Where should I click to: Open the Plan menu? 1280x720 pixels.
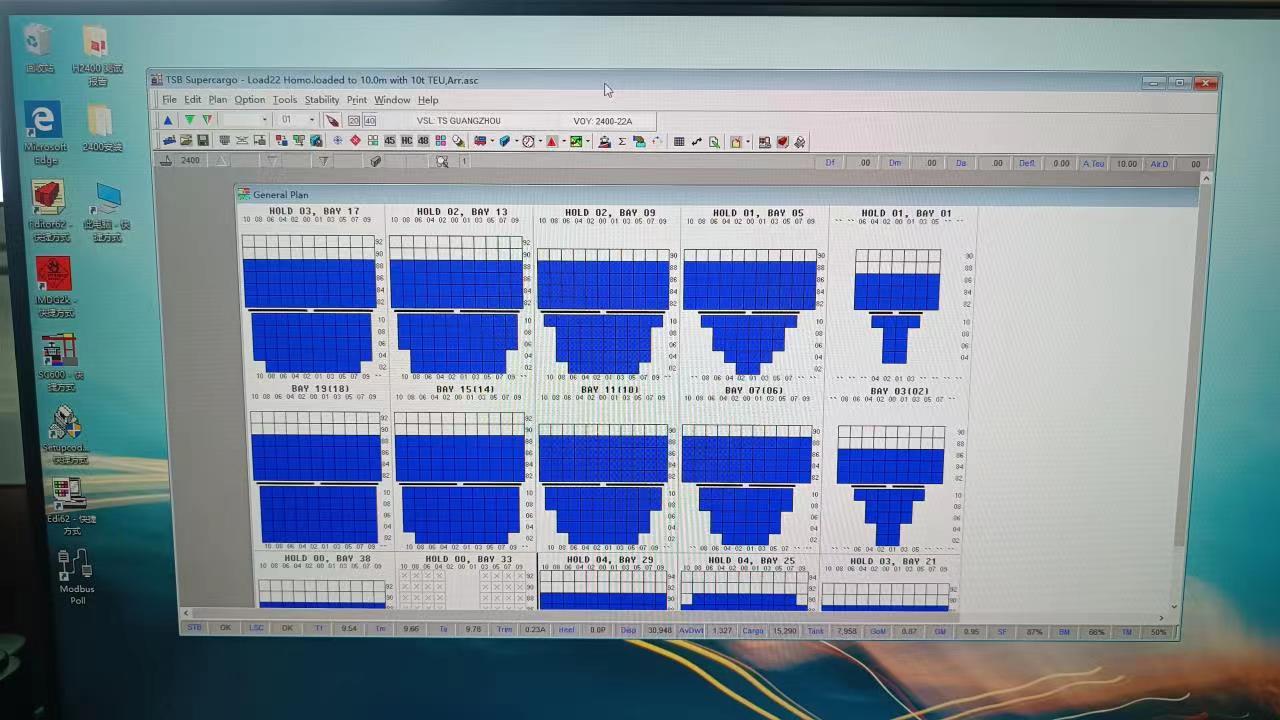pyautogui.click(x=217, y=100)
